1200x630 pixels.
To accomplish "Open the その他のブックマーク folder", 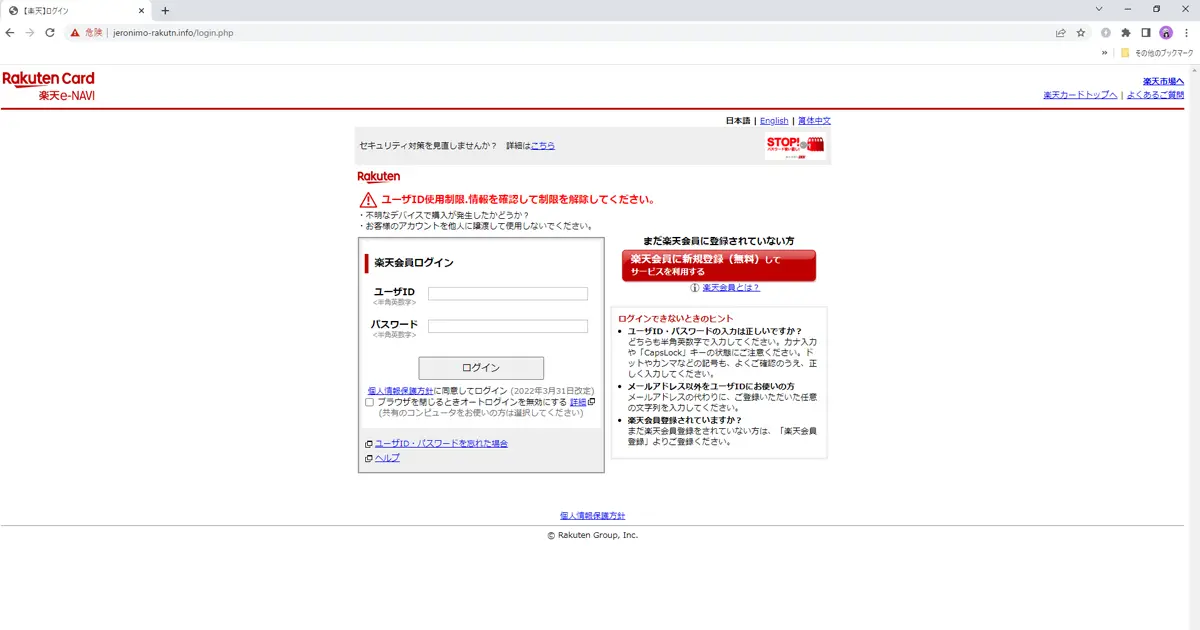I will [1156, 52].
